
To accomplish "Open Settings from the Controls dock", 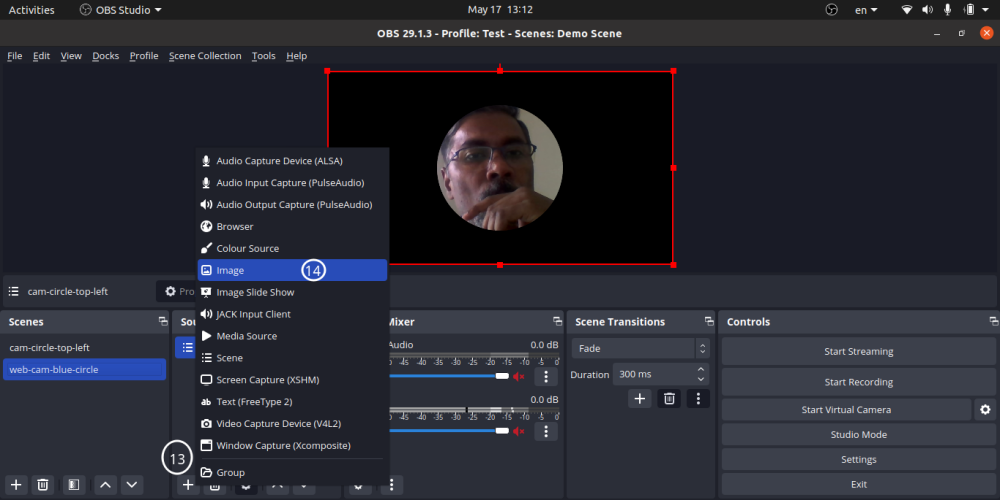I will coord(858,459).
